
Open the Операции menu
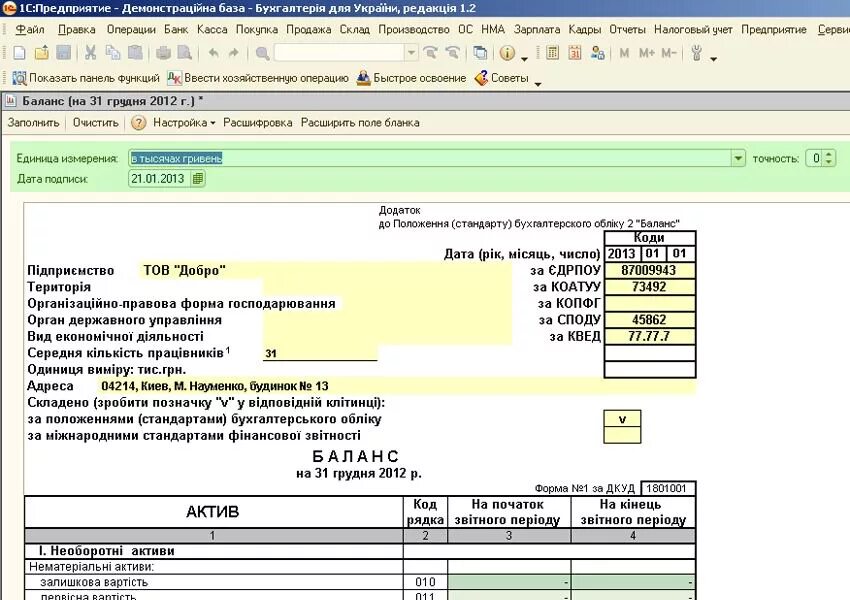tap(131, 29)
